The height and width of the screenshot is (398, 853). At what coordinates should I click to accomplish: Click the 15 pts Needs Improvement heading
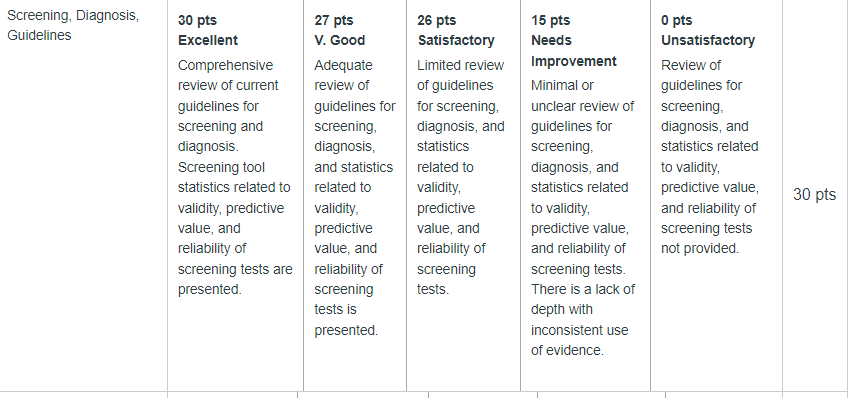pyautogui.click(x=574, y=41)
